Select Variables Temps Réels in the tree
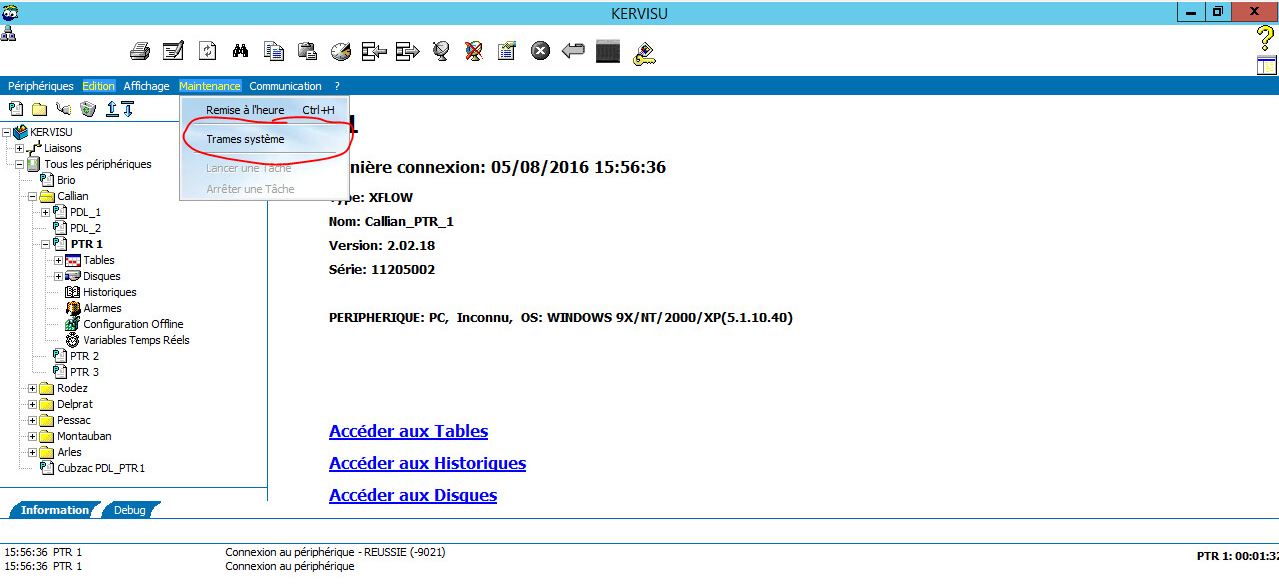Screen dimensions: 1279x584 (136, 340)
